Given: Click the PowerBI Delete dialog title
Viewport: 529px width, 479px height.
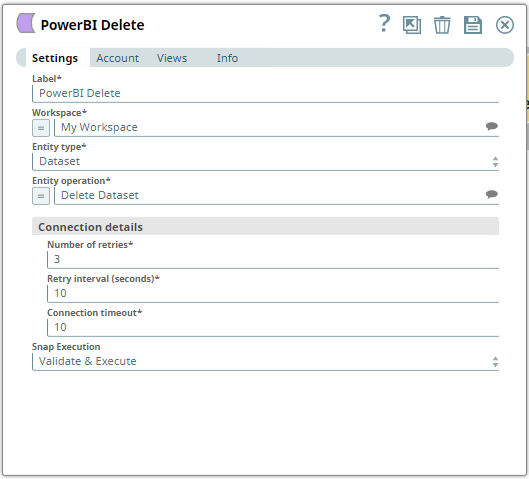Looking at the screenshot, I should coord(92,25).
